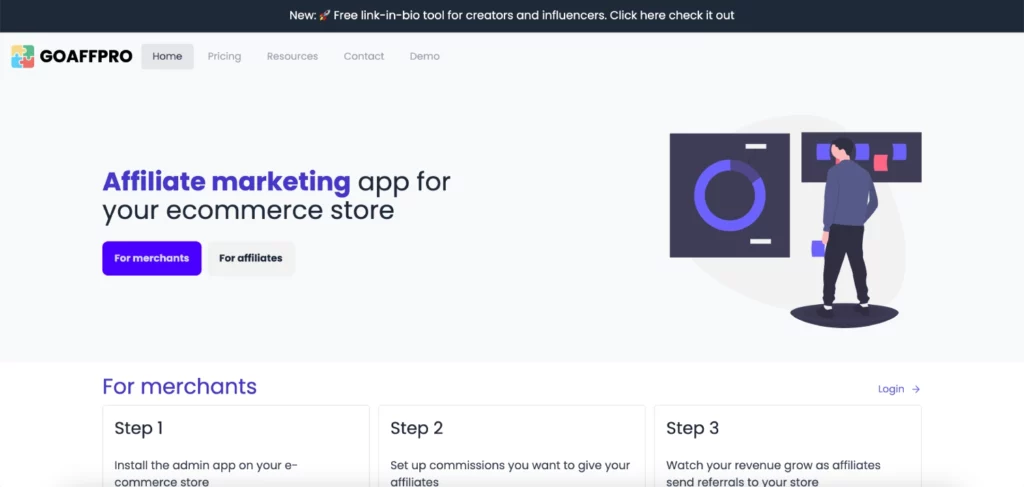1024x487 pixels.
Task: Select the For merchants button
Action: click(152, 258)
